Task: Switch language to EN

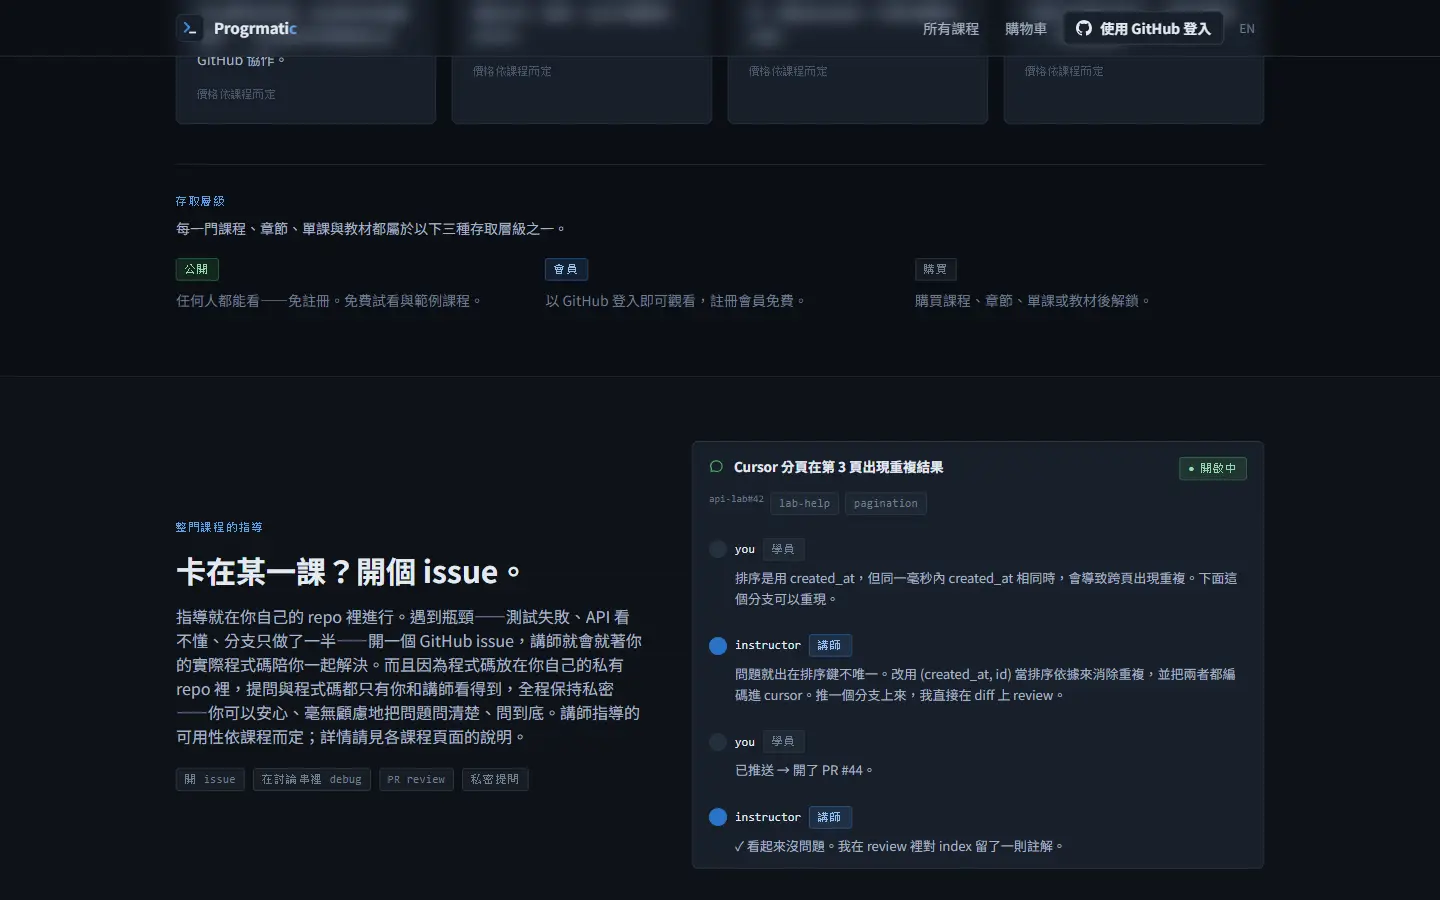Action: pyautogui.click(x=1247, y=29)
